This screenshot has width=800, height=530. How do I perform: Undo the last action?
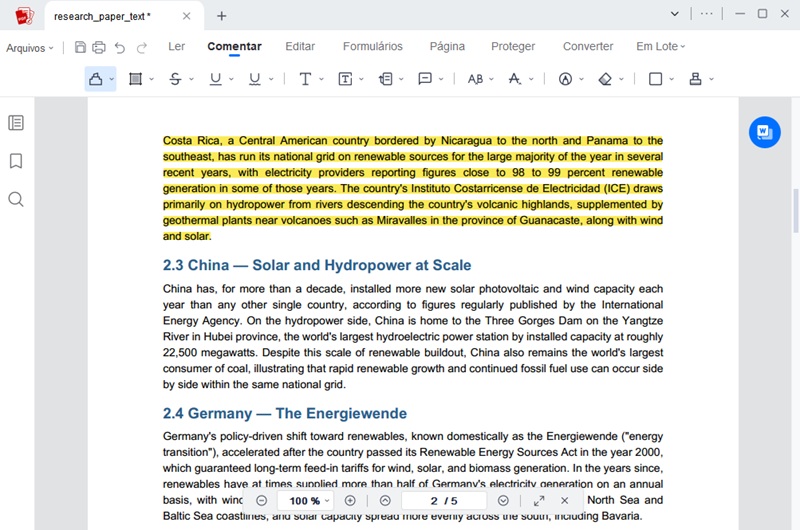(x=120, y=47)
